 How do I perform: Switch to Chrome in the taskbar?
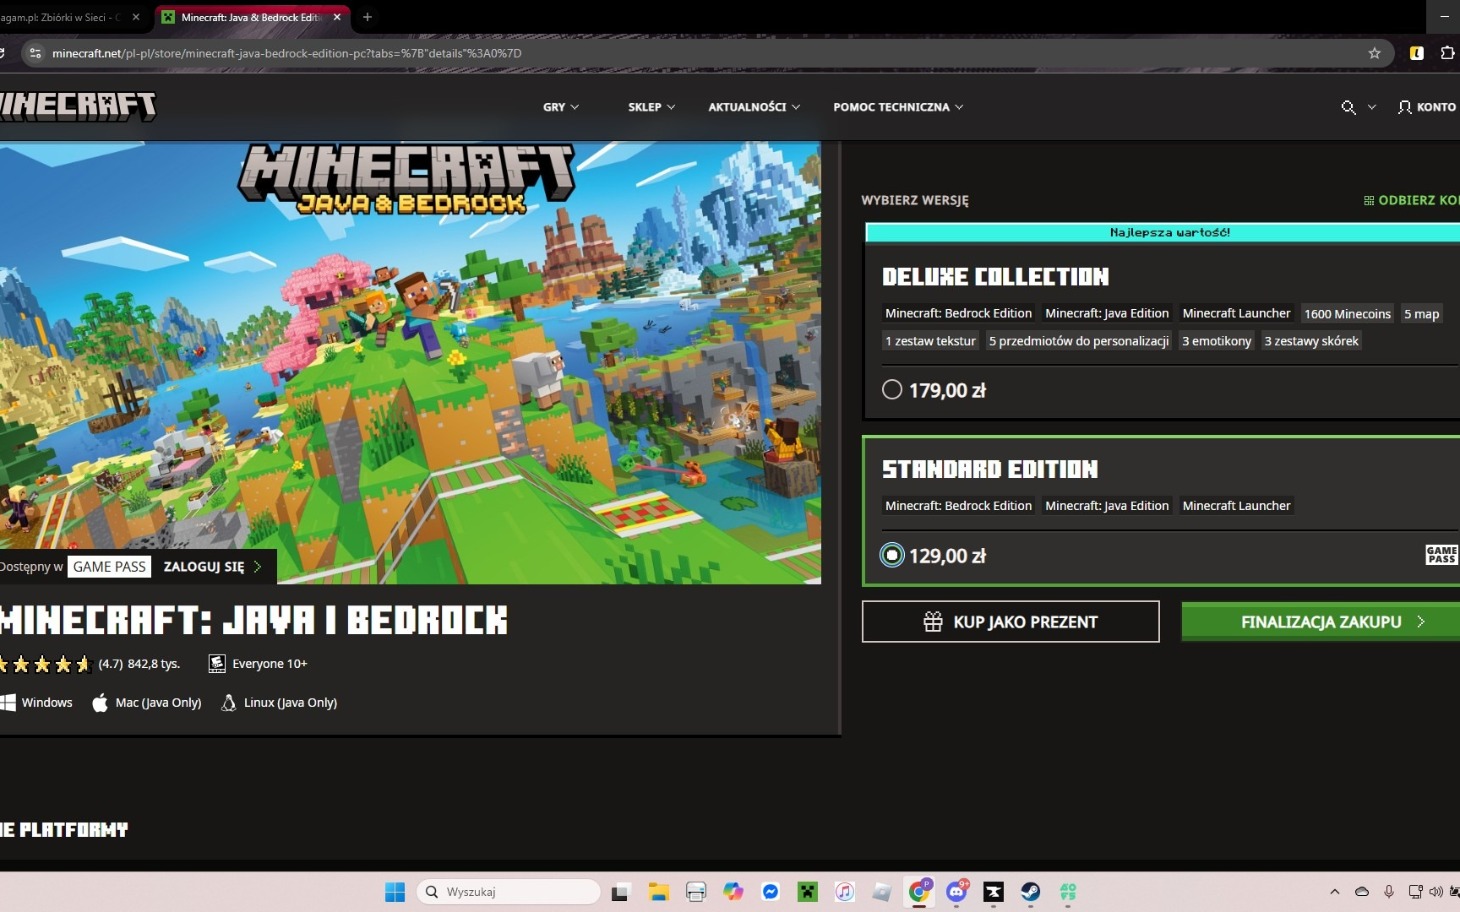(919, 892)
